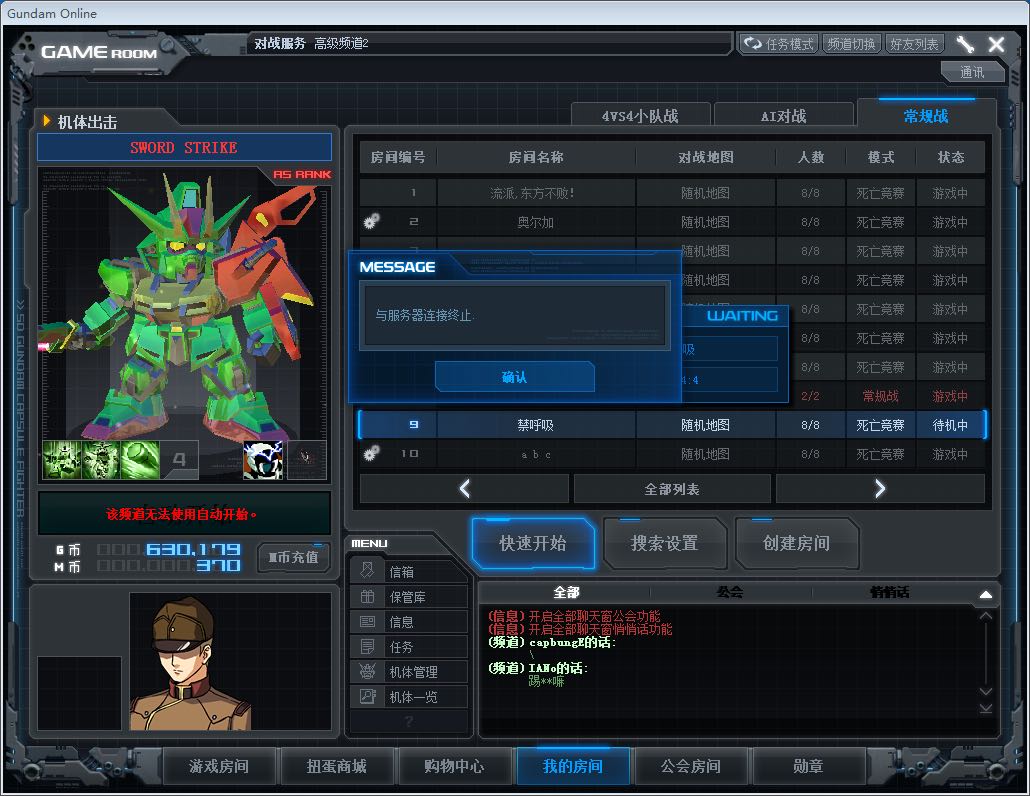Open the 保管库 storage icon in menu
The width and height of the screenshot is (1030, 796).
(368, 596)
